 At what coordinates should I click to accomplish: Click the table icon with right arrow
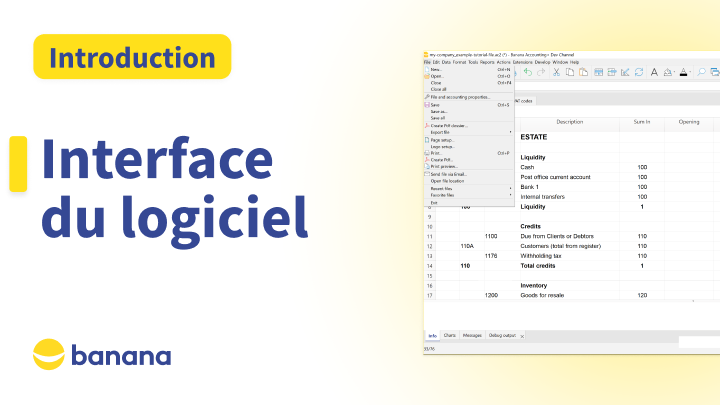612,72
